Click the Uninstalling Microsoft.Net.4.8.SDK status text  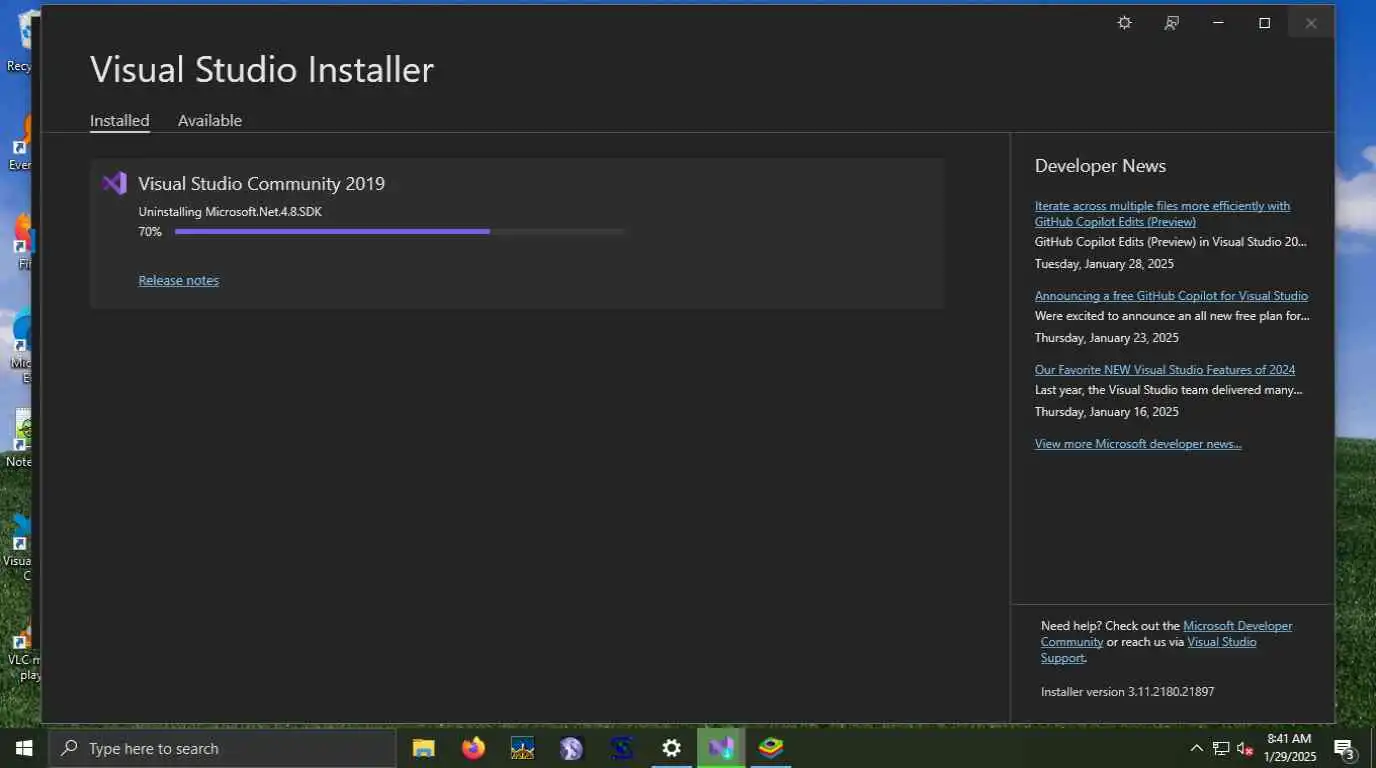point(230,211)
